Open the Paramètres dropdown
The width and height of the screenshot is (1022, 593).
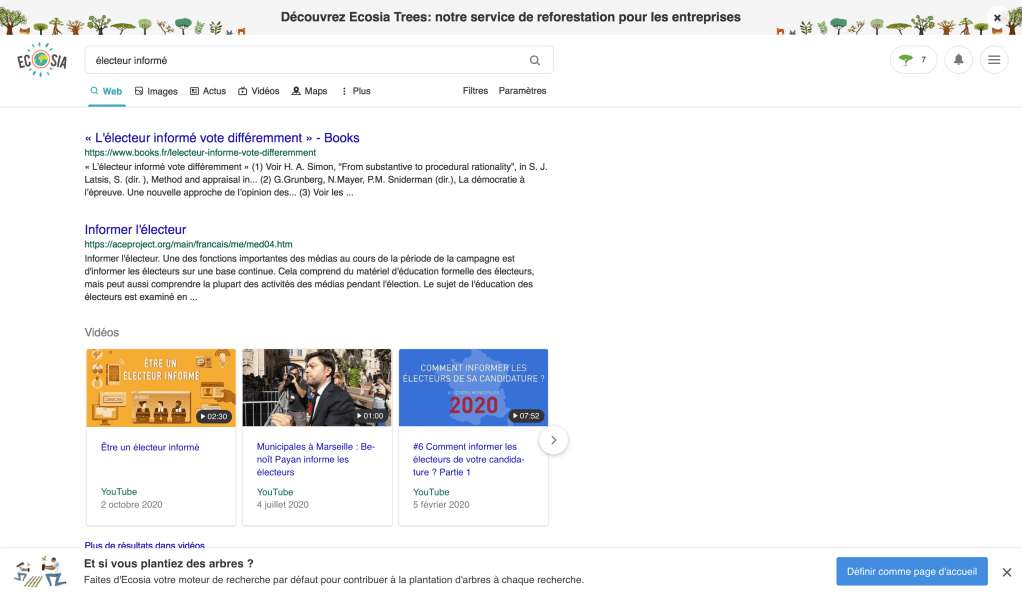click(x=522, y=91)
